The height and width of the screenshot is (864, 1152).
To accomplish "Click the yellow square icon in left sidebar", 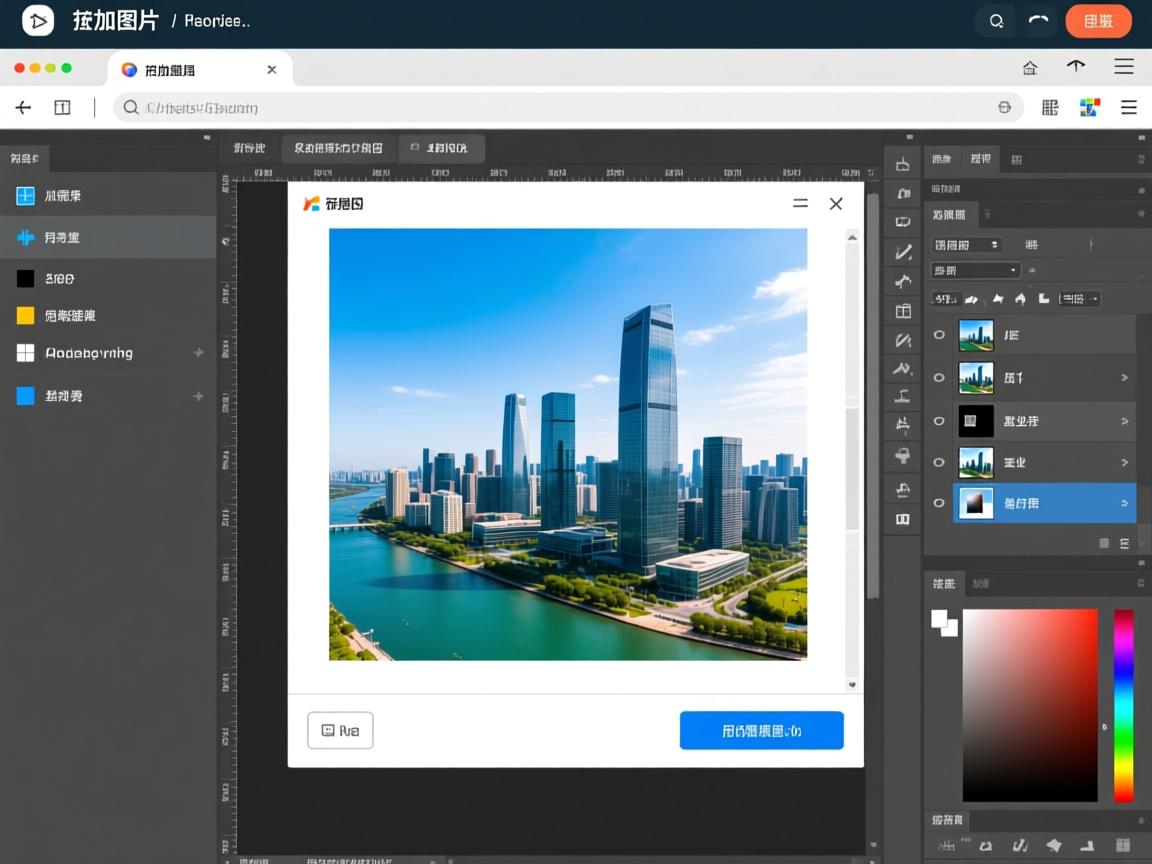I will 25,315.
